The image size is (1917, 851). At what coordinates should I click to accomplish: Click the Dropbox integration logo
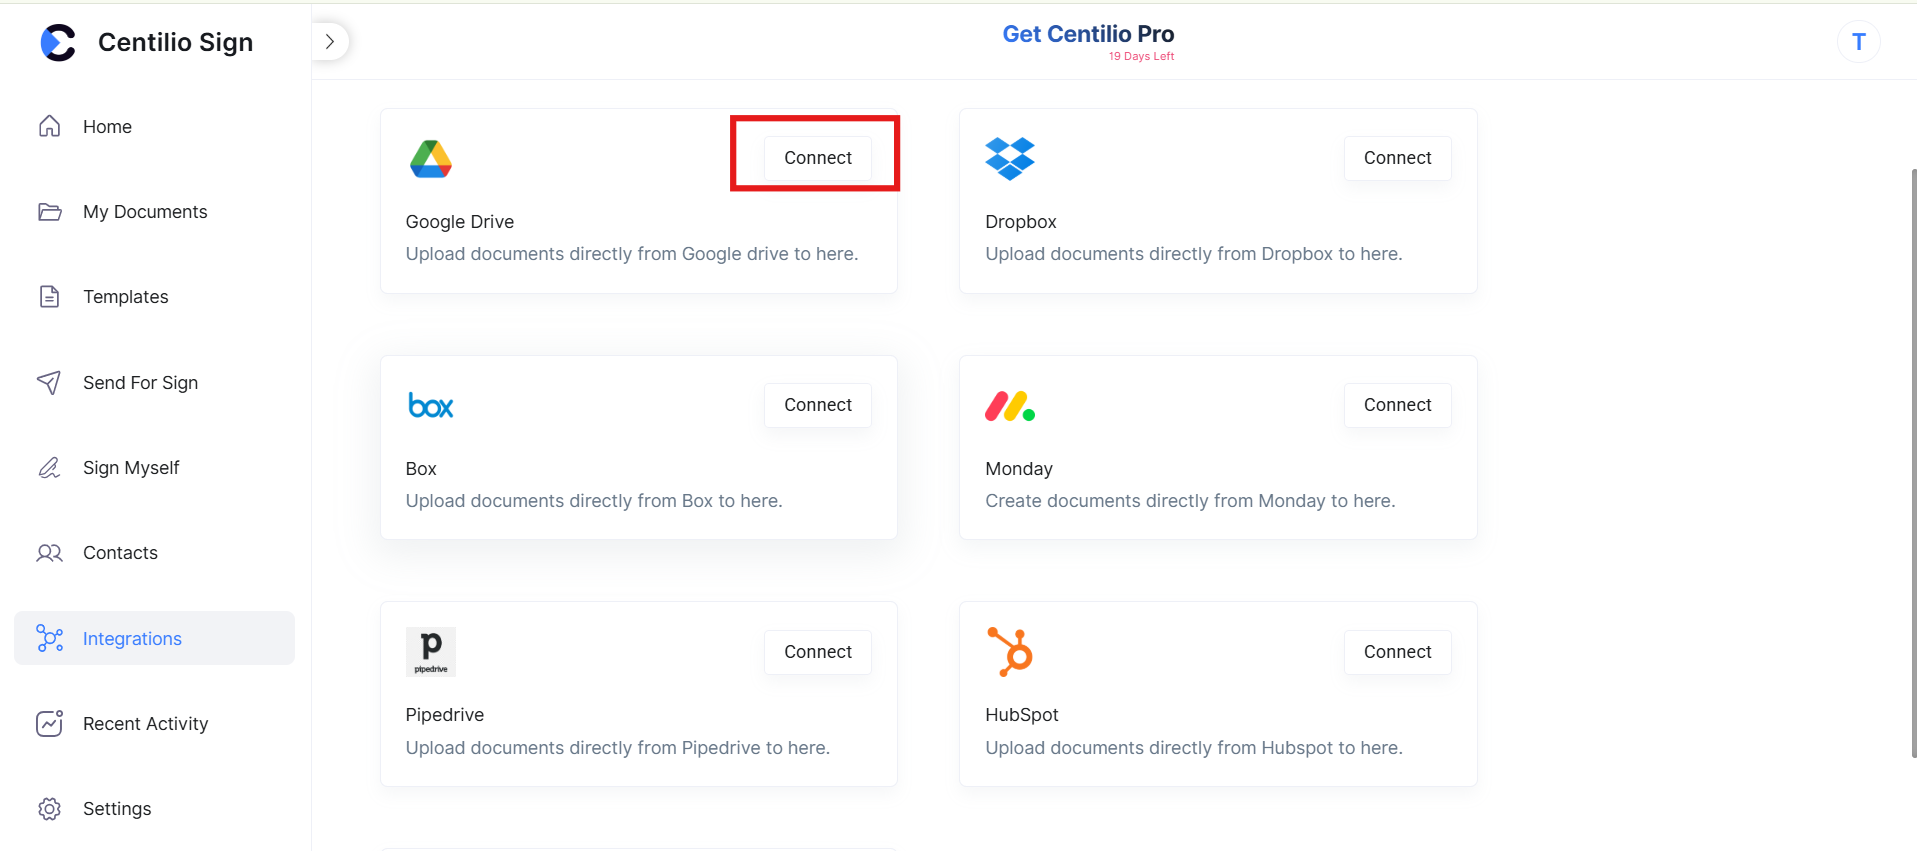(x=1010, y=158)
